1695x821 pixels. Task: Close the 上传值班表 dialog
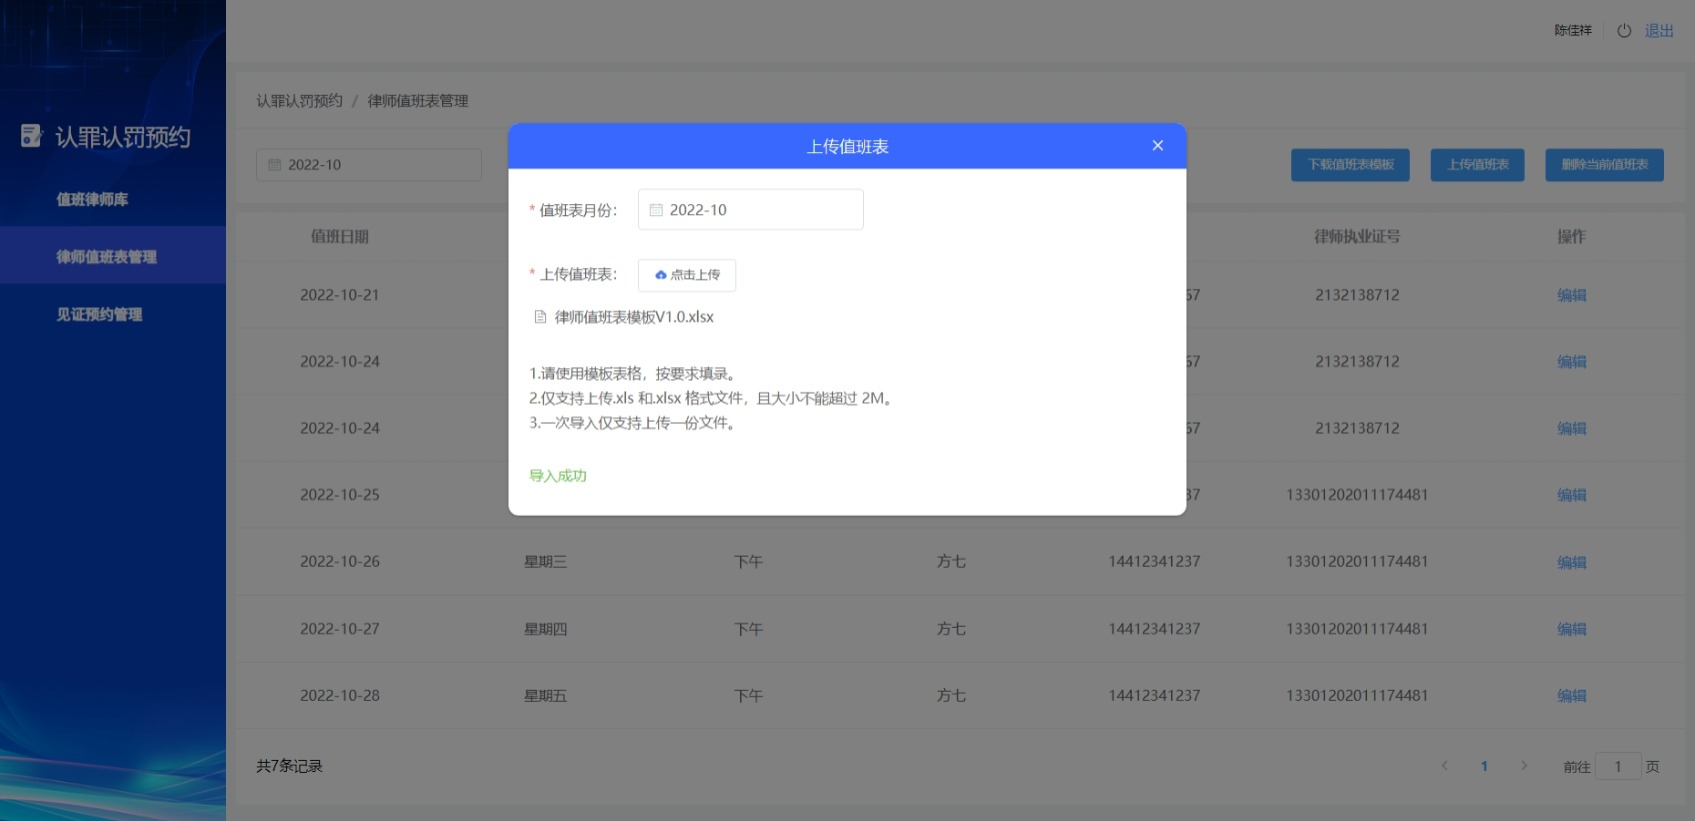click(x=1157, y=146)
